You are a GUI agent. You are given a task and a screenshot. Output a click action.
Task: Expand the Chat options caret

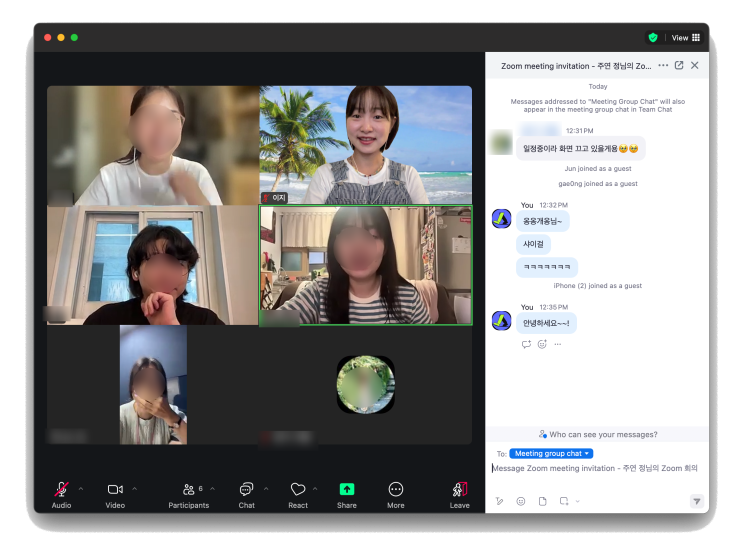click(266, 488)
